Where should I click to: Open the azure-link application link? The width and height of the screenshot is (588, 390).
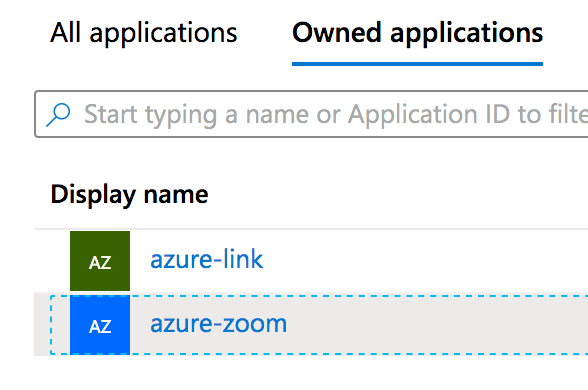(x=207, y=260)
